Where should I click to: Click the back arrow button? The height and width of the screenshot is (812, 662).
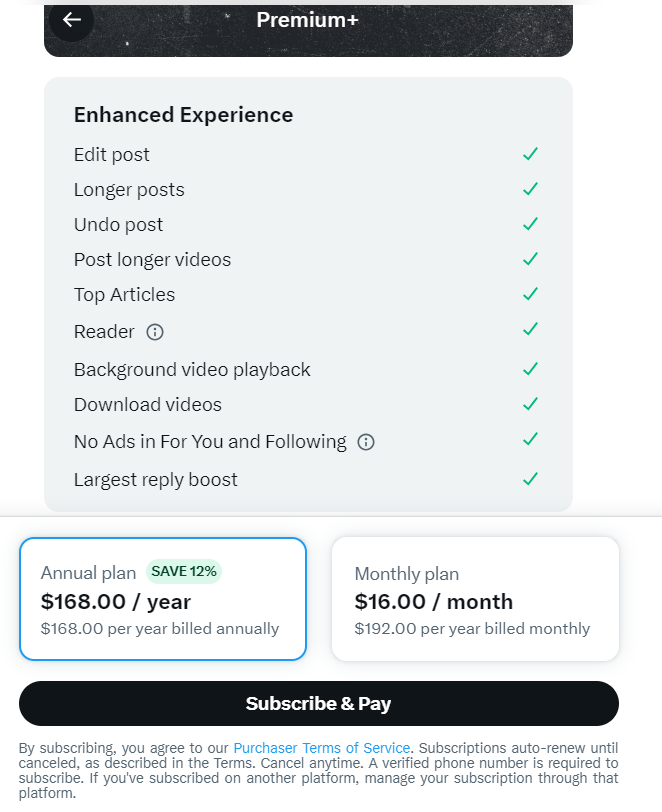71,20
